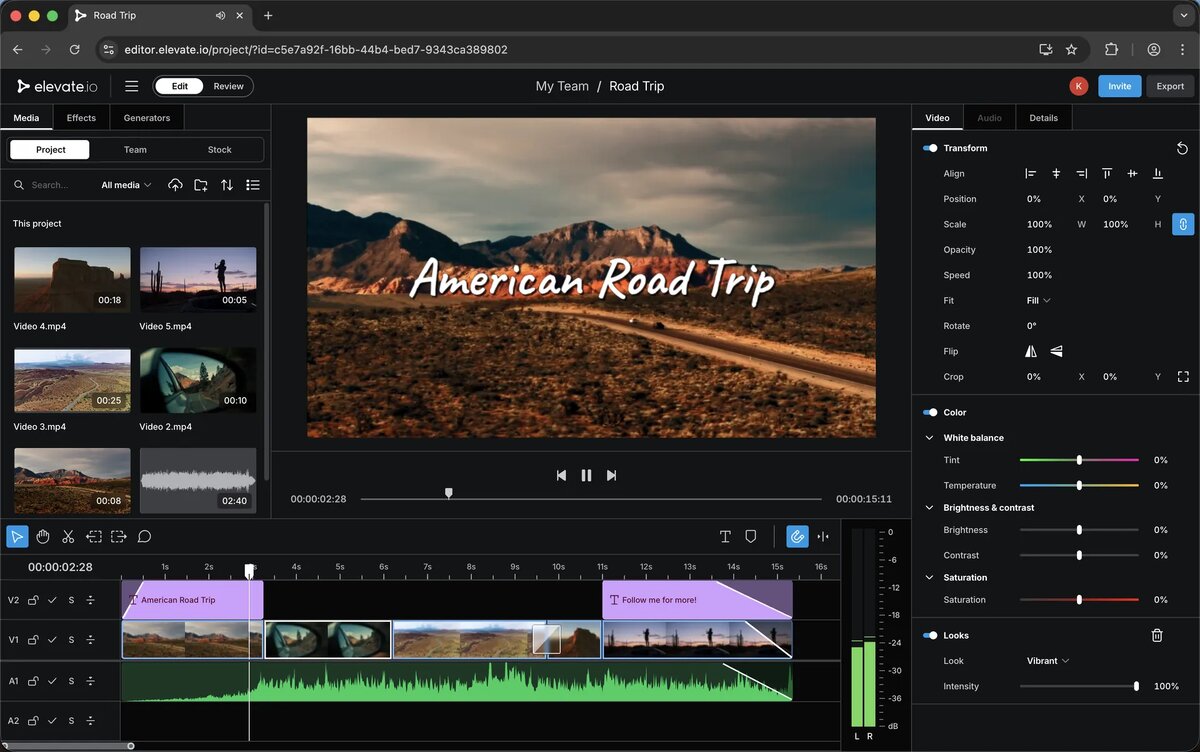Toggle the Transform switch off
The height and width of the screenshot is (752, 1200).
coord(930,148)
